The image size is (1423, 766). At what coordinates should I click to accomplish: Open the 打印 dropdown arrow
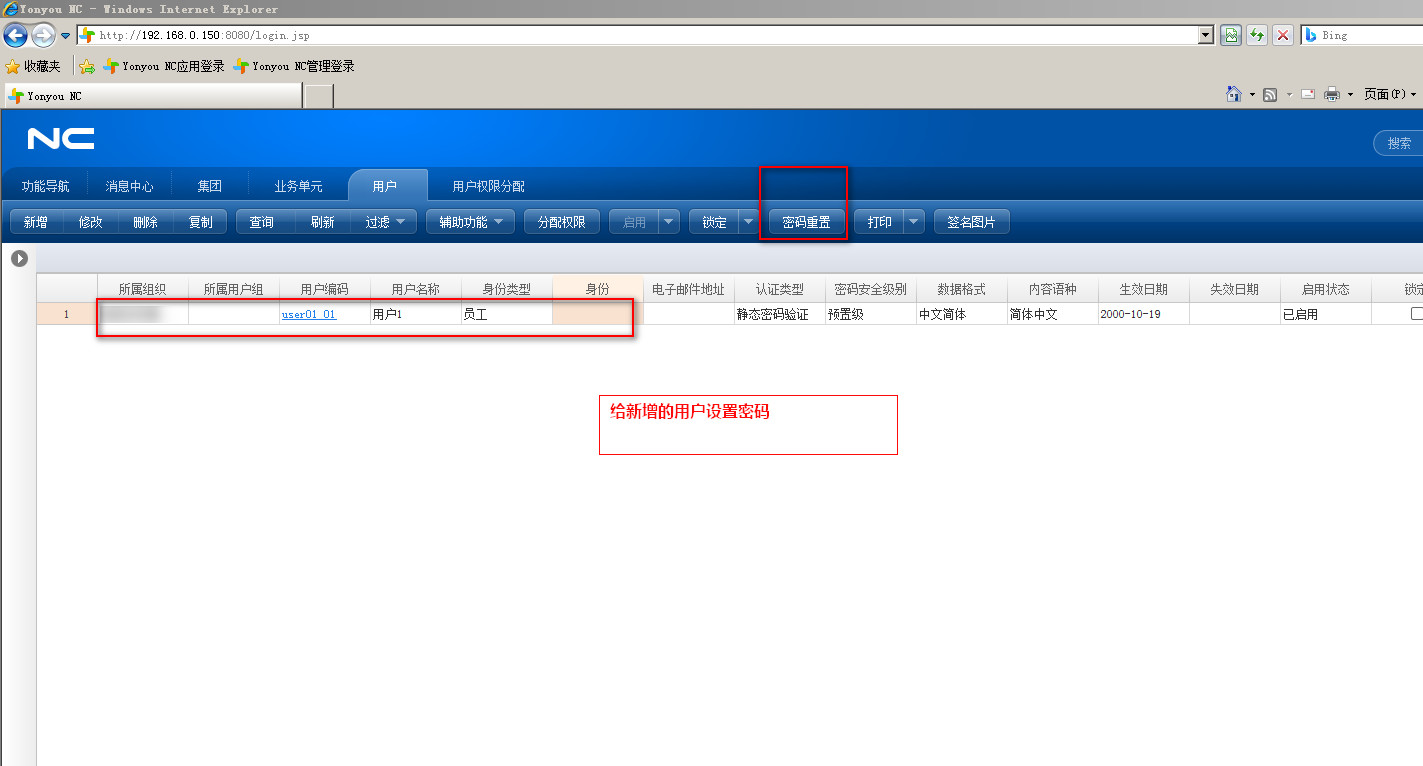pyautogui.click(x=914, y=222)
